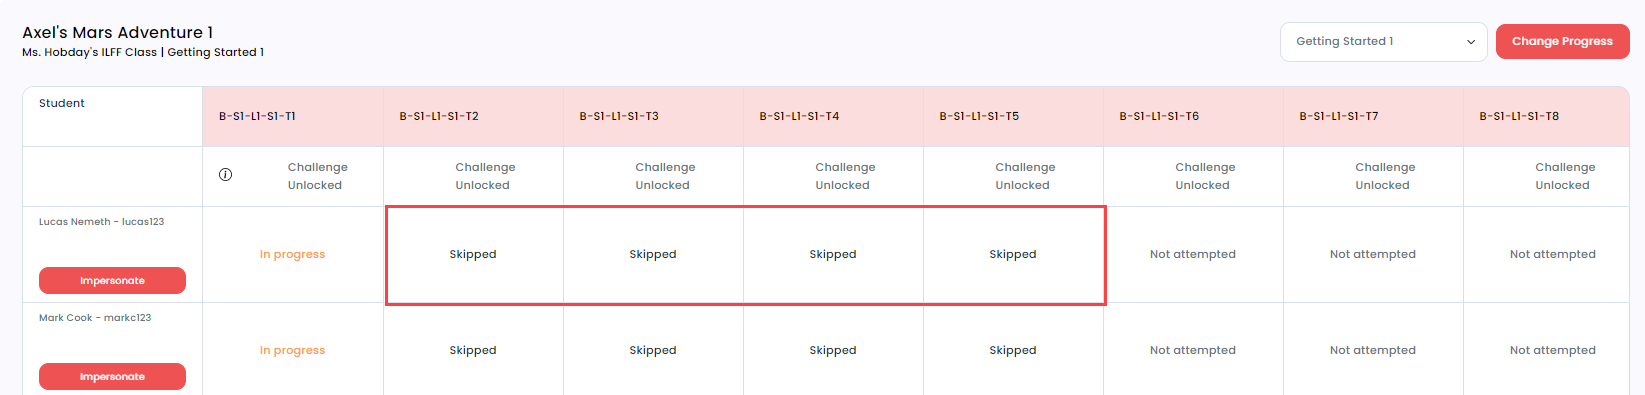Select the B-S1-L1-S1-T1 column header
1645x395 pixels.
pyautogui.click(x=257, y=116)
